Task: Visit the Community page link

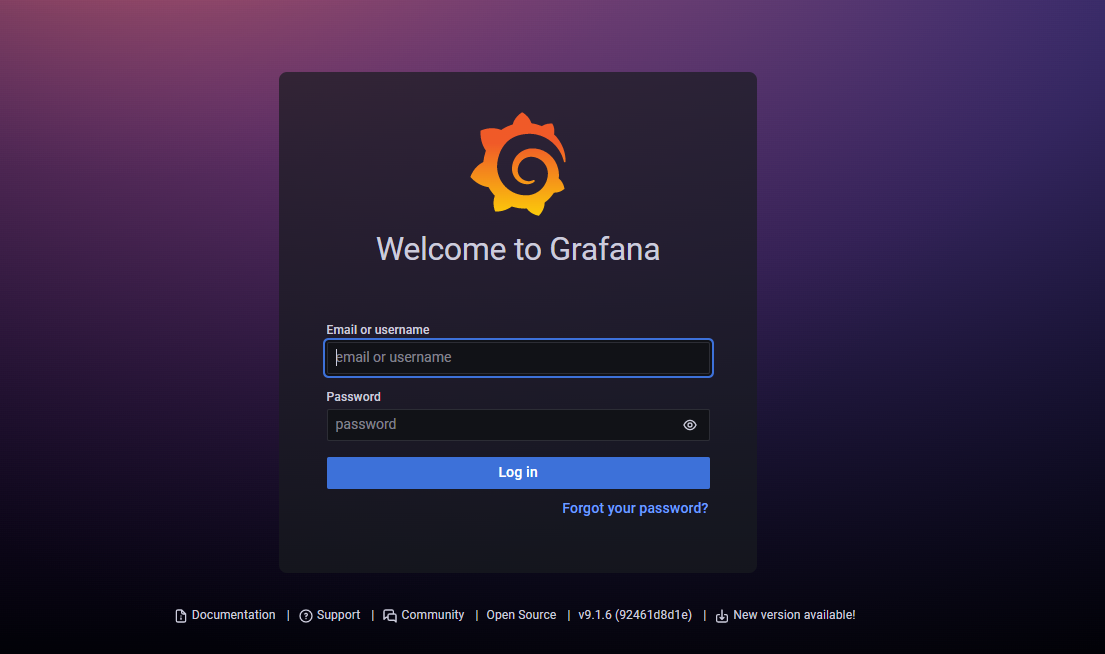Action: (x=432, y=615)
